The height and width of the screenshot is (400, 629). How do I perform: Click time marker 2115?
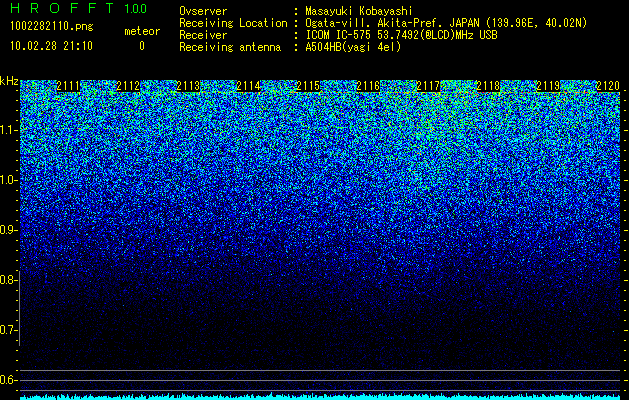point(308,86)
